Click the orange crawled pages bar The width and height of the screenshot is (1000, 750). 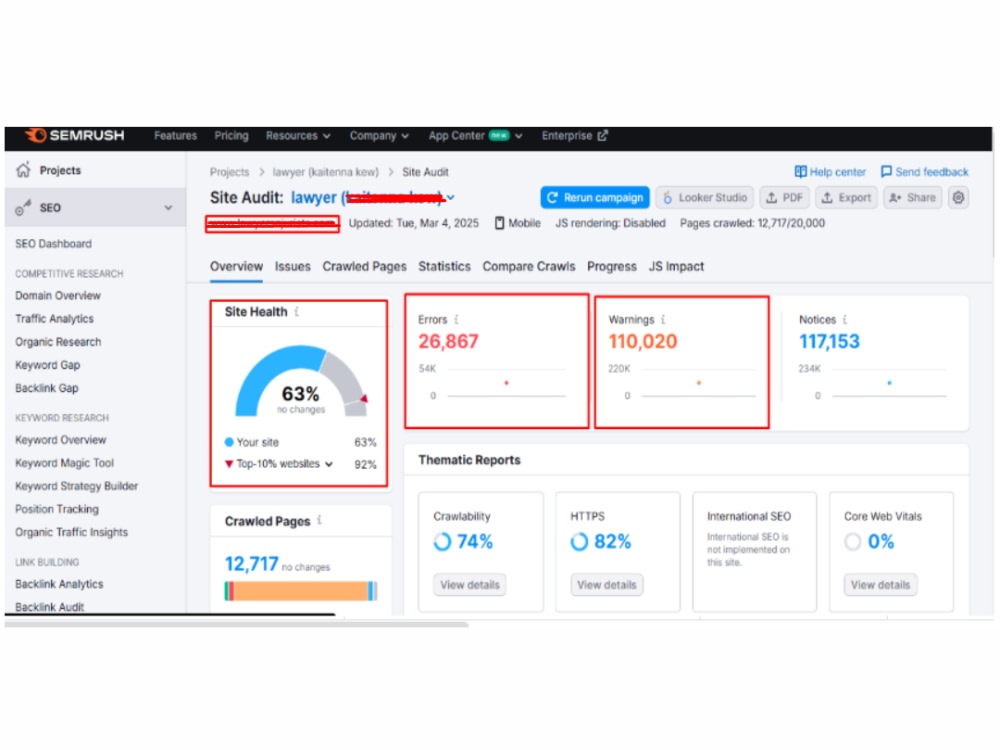click(x=301, y=591)
